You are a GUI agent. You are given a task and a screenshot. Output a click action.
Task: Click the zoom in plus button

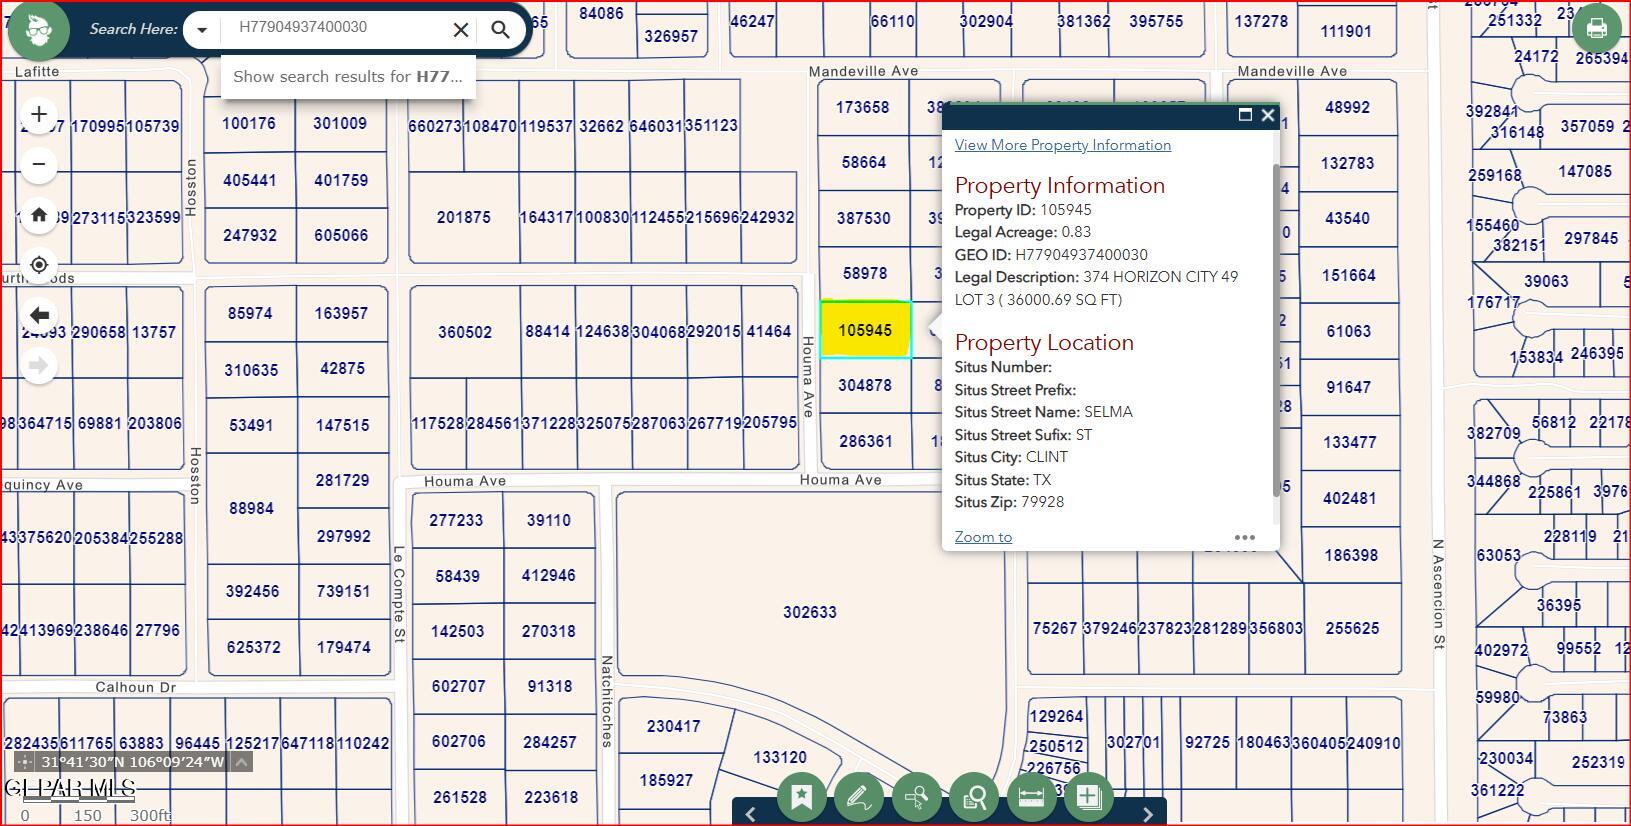(x=39, y=114)
